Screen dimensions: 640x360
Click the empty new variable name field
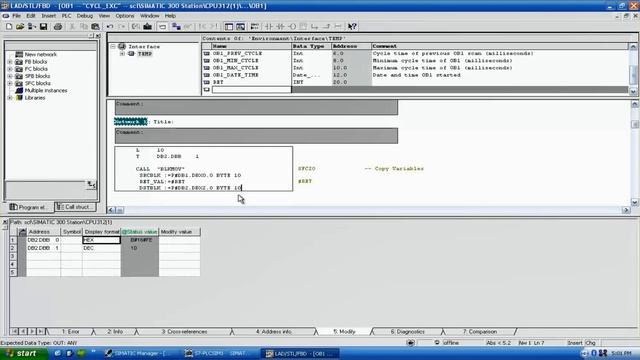(x=251, y=89)
